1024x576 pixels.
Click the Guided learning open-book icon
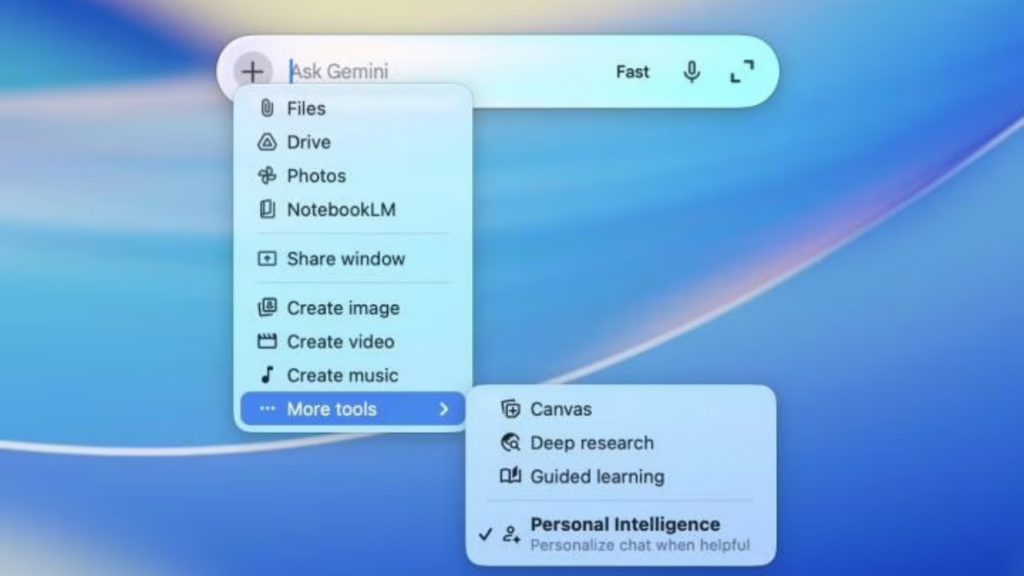[510, 476]
